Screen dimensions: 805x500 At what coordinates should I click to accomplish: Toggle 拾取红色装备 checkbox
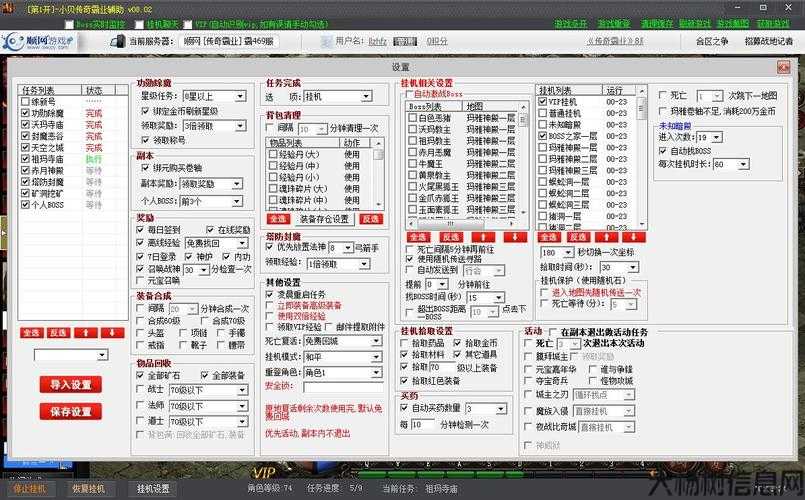(x=404, y=381)
